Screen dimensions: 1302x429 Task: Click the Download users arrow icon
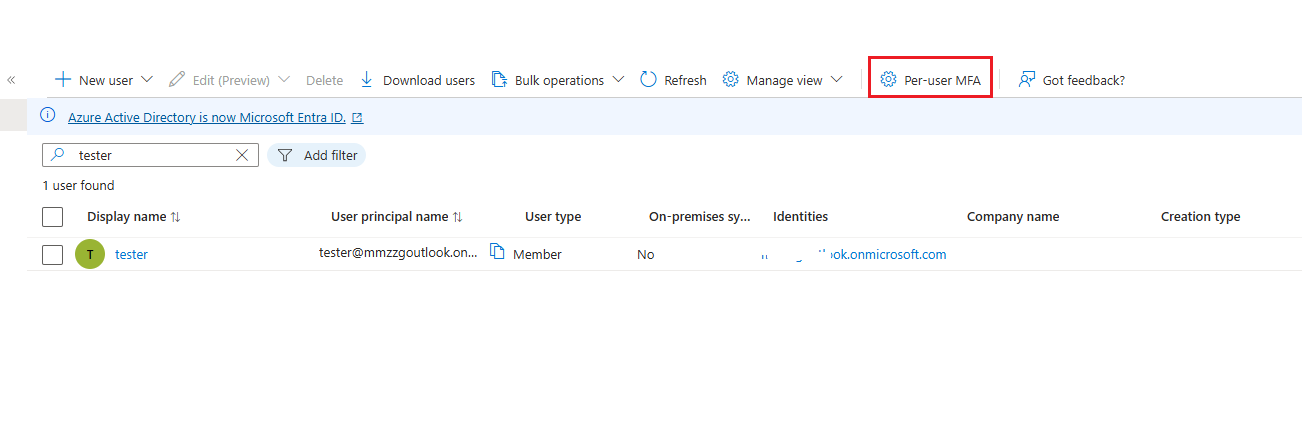pyautogui.click(x=366, y=80)
